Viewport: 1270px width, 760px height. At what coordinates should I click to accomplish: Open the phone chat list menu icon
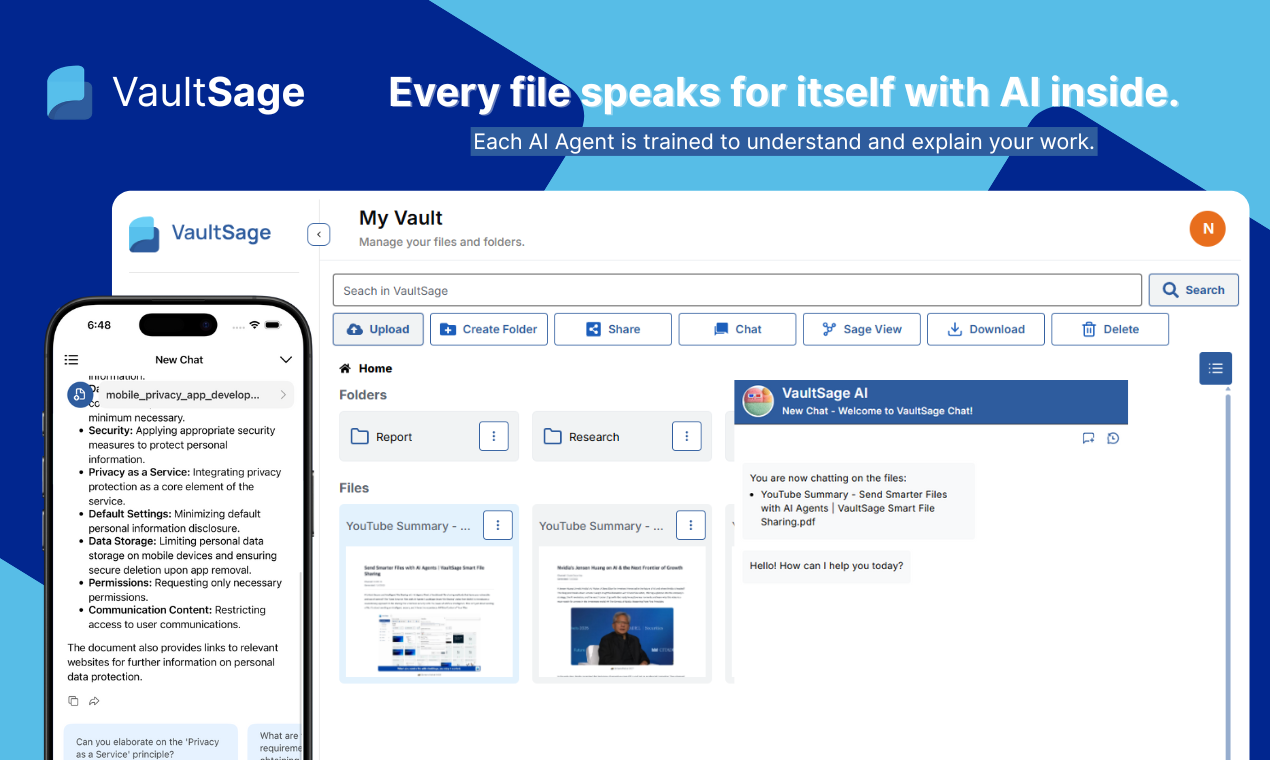click(71, 360)
